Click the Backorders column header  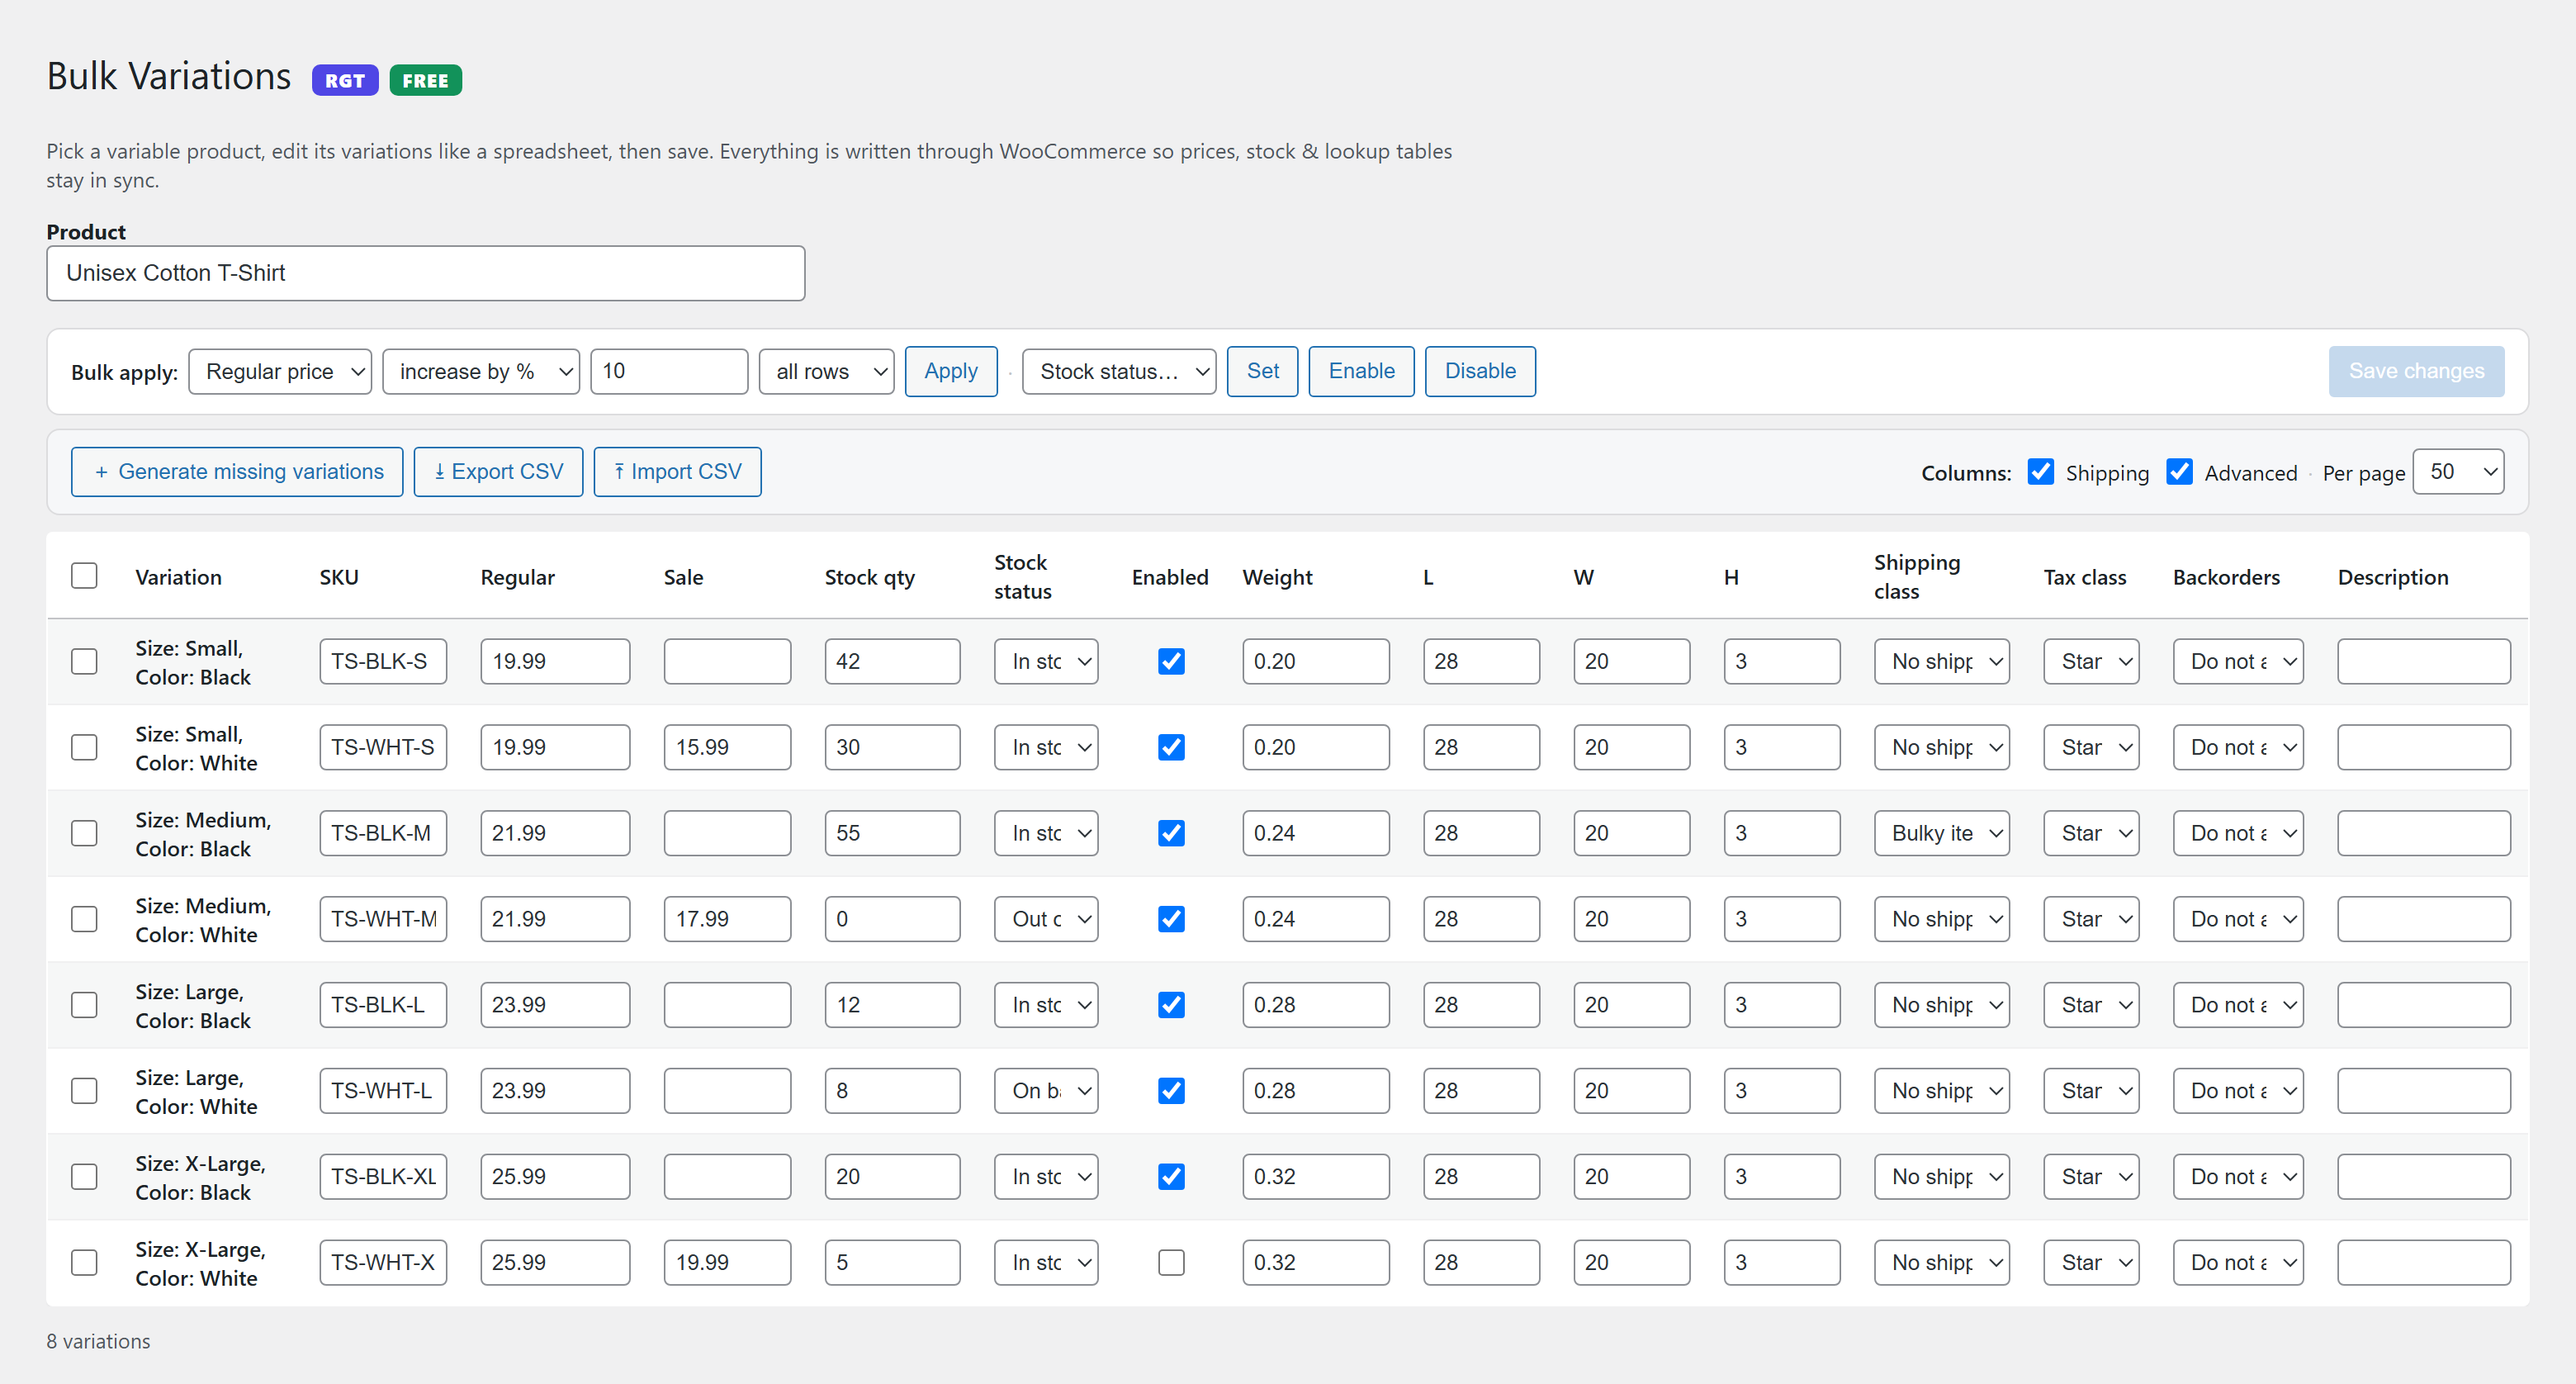point(2227,577)
